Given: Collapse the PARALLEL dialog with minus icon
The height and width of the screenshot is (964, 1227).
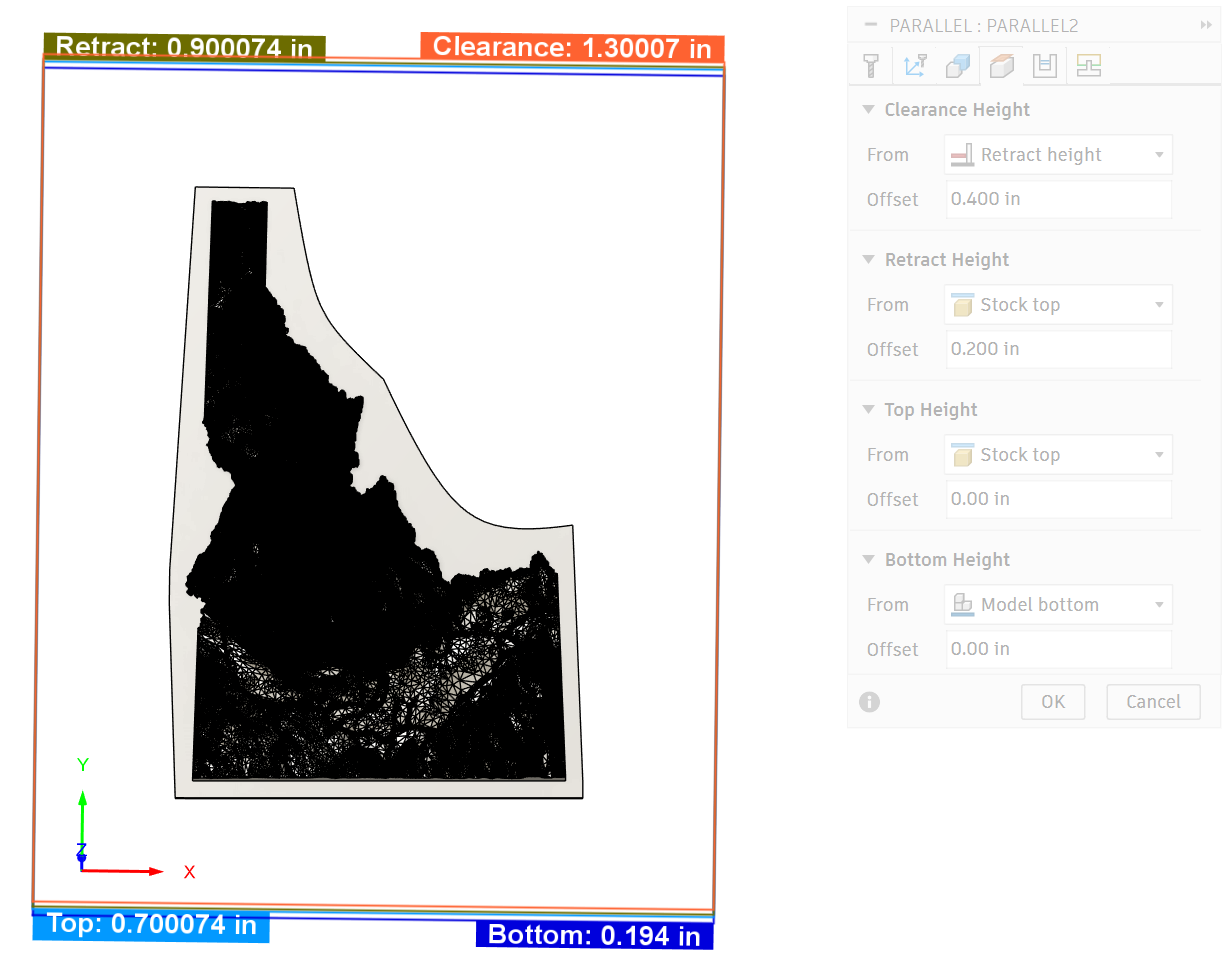Looking at the screenshot, I should click(870, 25).
